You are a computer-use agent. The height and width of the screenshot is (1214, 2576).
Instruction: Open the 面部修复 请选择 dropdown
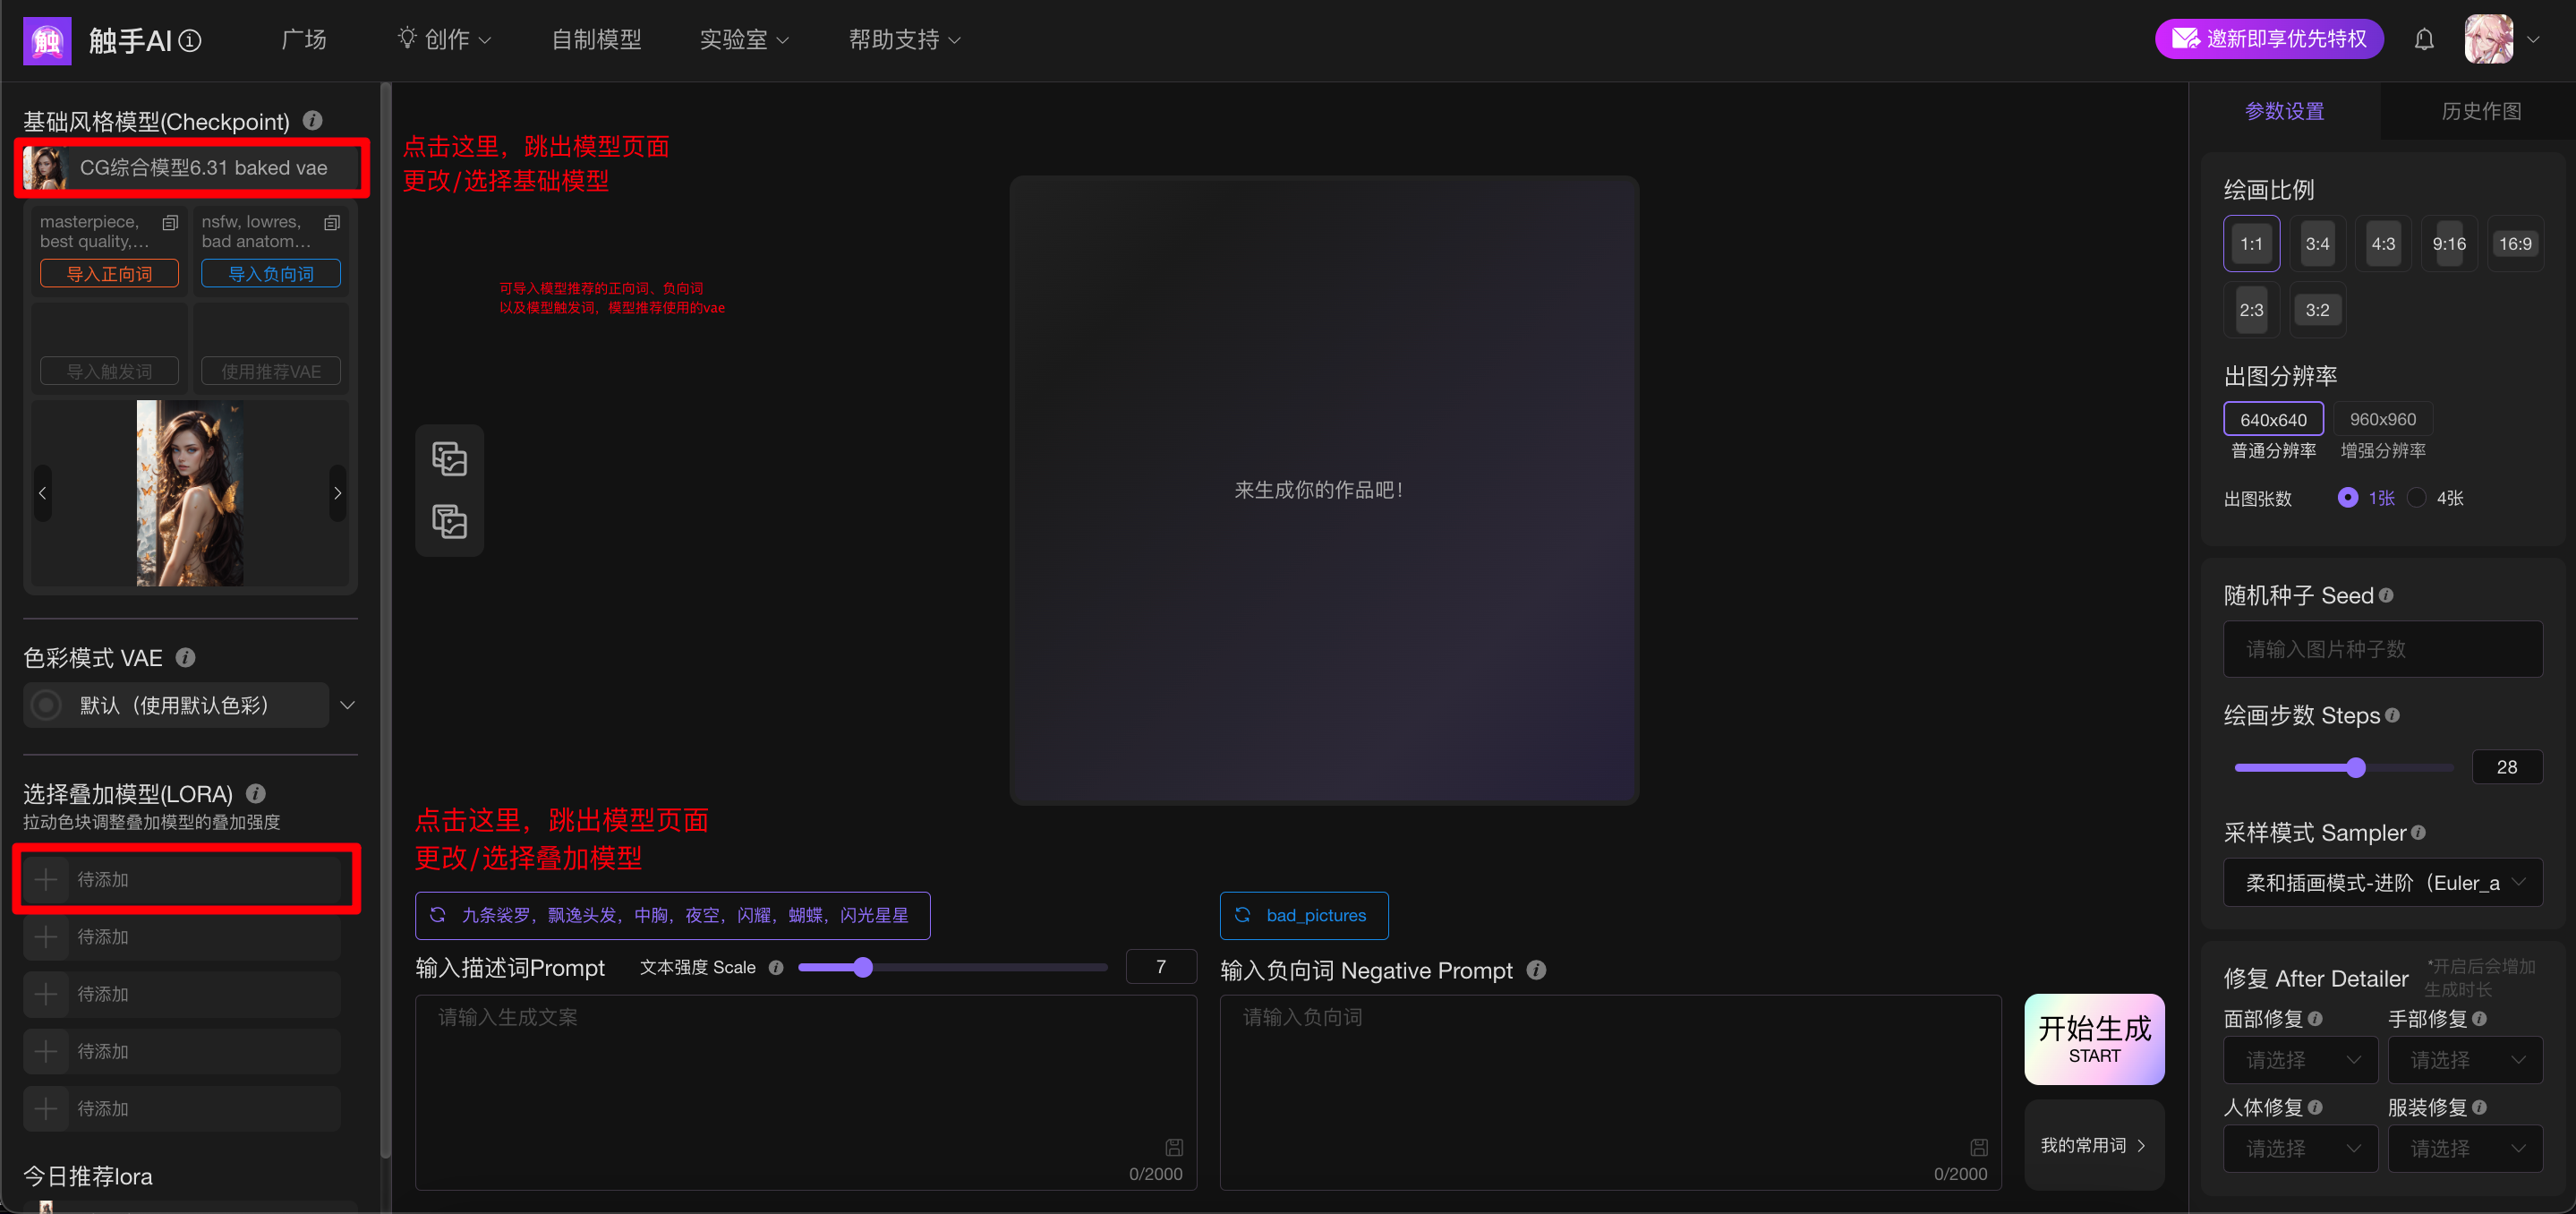[2300, 1059]
